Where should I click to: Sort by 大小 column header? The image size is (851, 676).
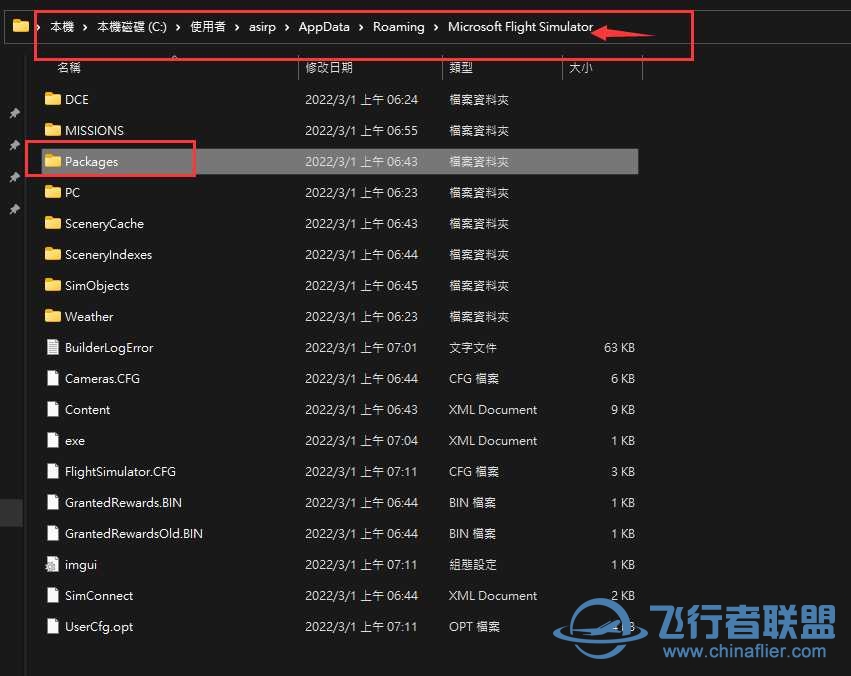pos(580,68)
